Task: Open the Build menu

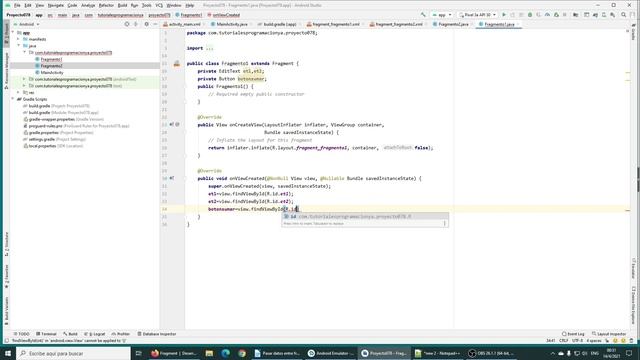Action: point(122,5)
